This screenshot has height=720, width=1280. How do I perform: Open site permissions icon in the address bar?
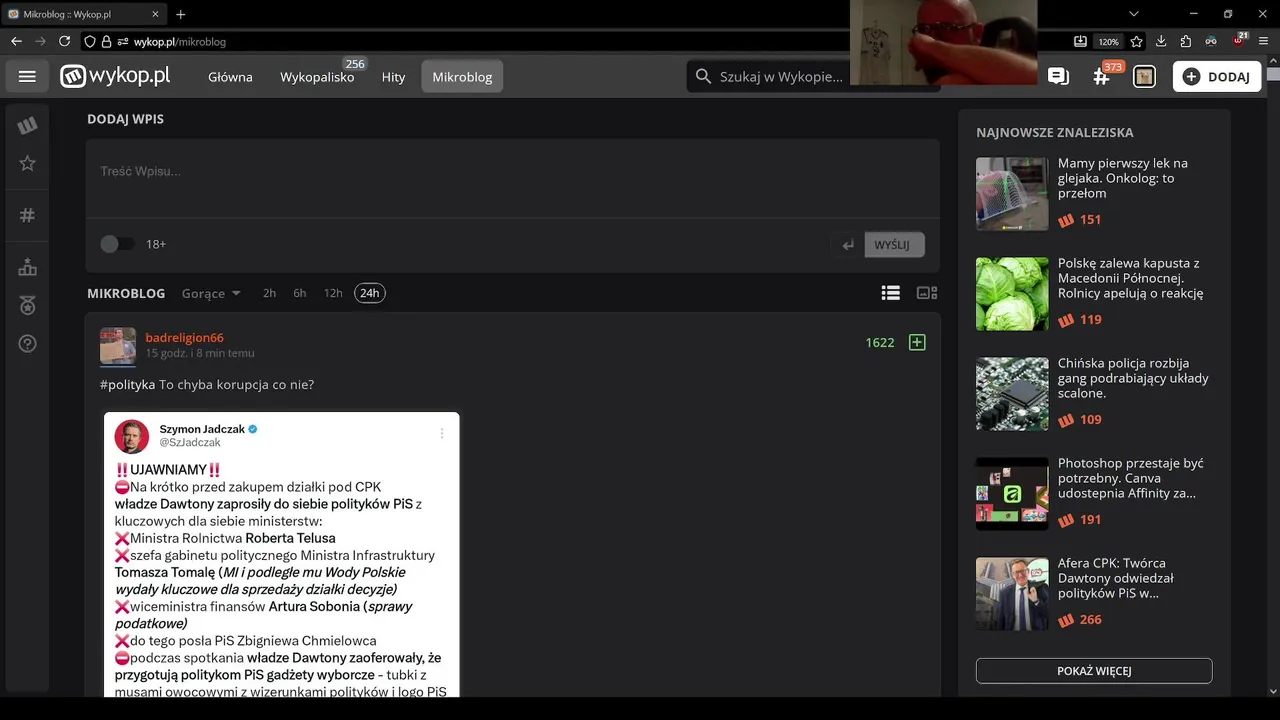(124, 42)
